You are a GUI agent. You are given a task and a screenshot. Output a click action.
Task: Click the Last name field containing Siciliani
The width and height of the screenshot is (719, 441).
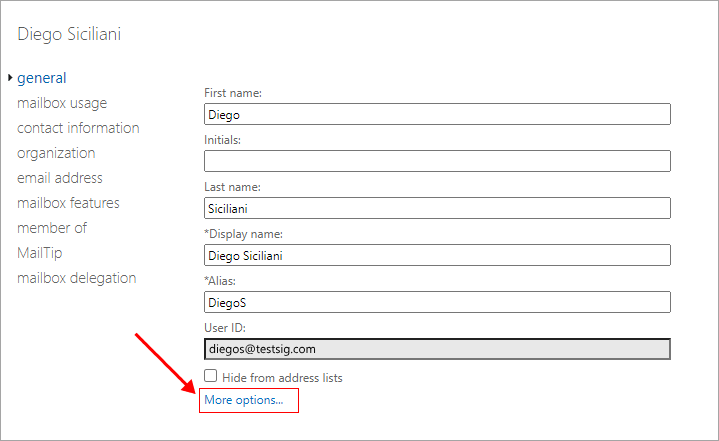tap(437, 208)
